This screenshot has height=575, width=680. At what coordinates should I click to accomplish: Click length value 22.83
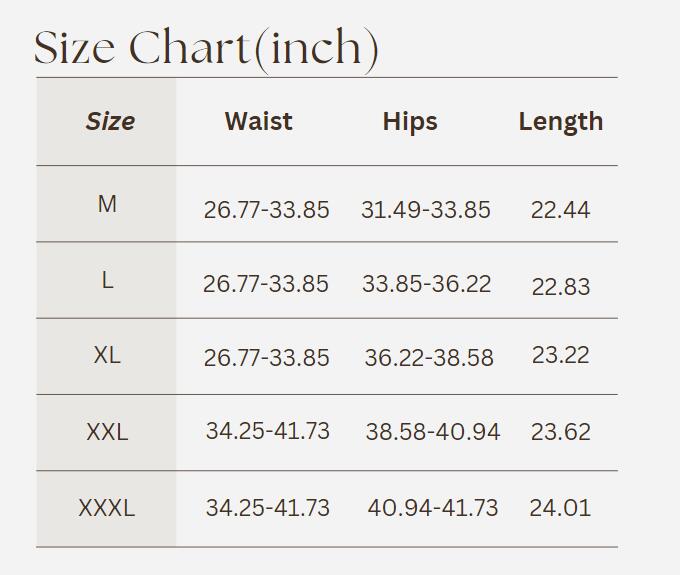click(x=561, y=286)
